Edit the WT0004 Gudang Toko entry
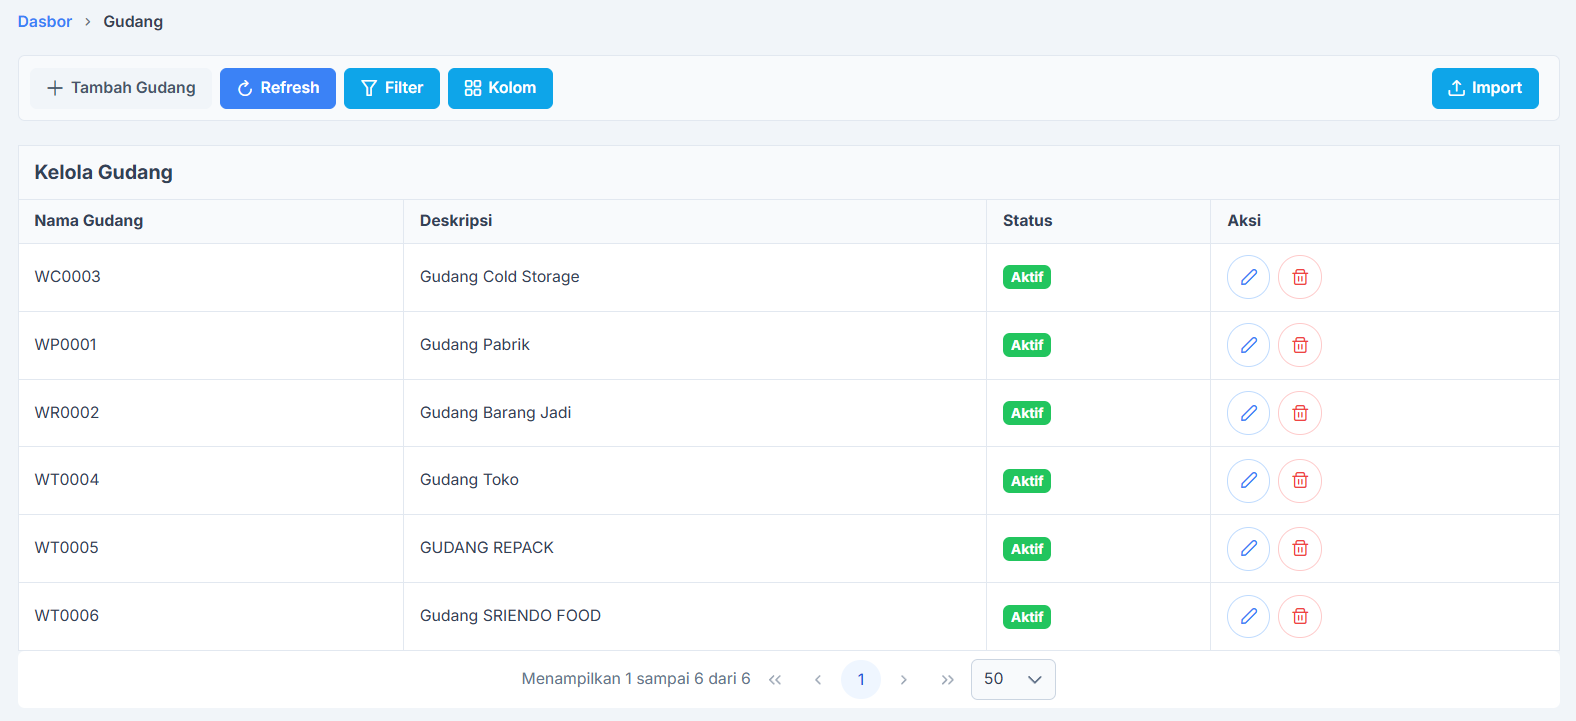 pyautogui.click(x=1248, y=481)
